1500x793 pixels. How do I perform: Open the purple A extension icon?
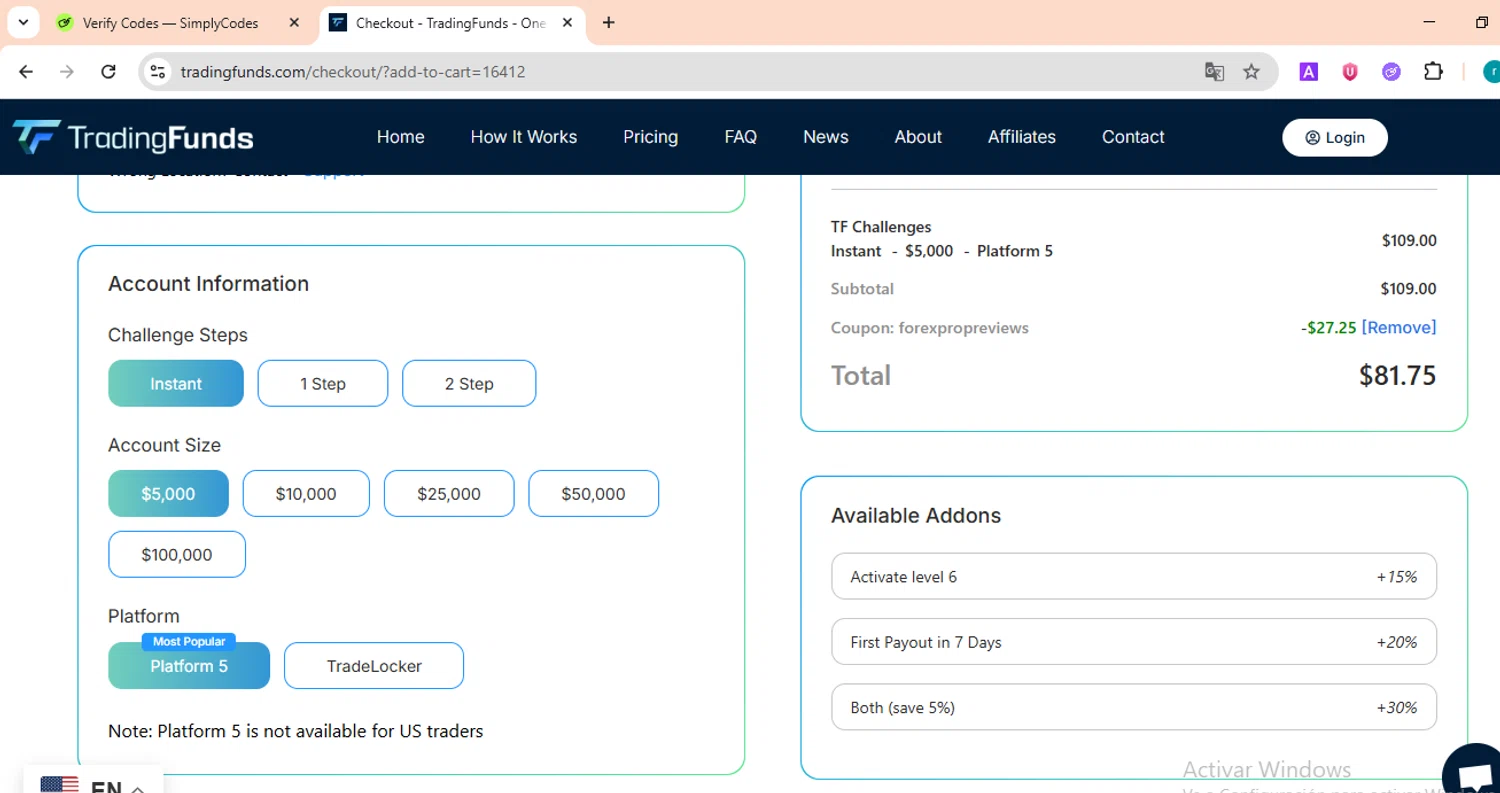pos(1308,72)
